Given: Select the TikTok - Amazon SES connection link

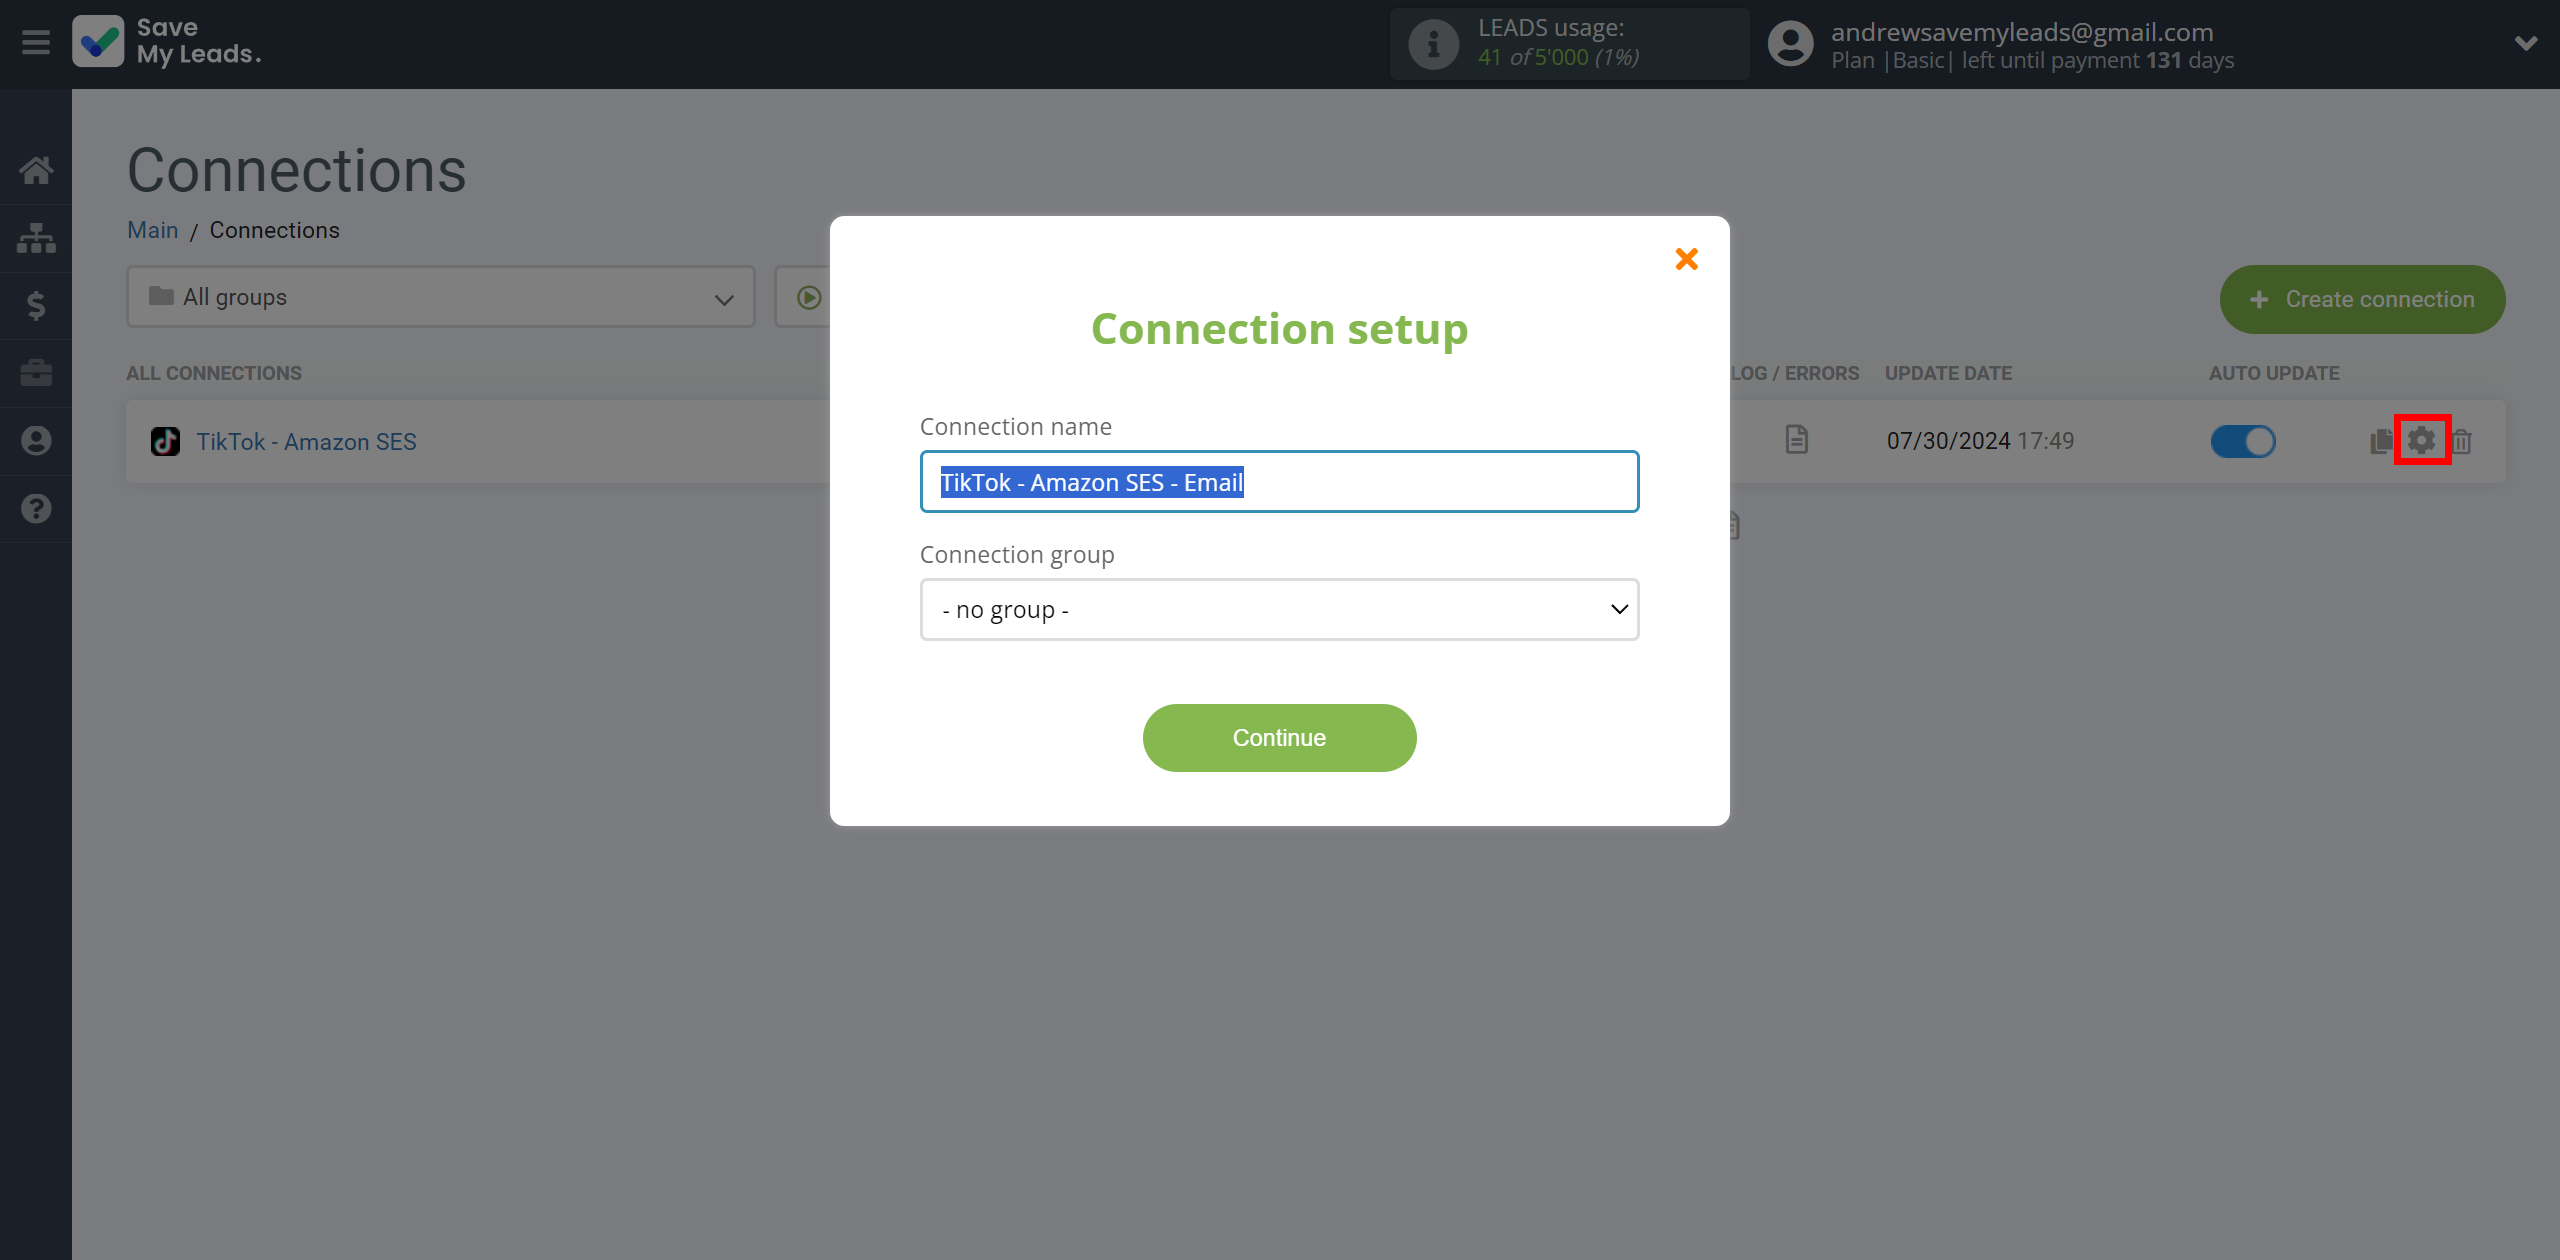Looking at the screenshot, I should pos(304,441).
